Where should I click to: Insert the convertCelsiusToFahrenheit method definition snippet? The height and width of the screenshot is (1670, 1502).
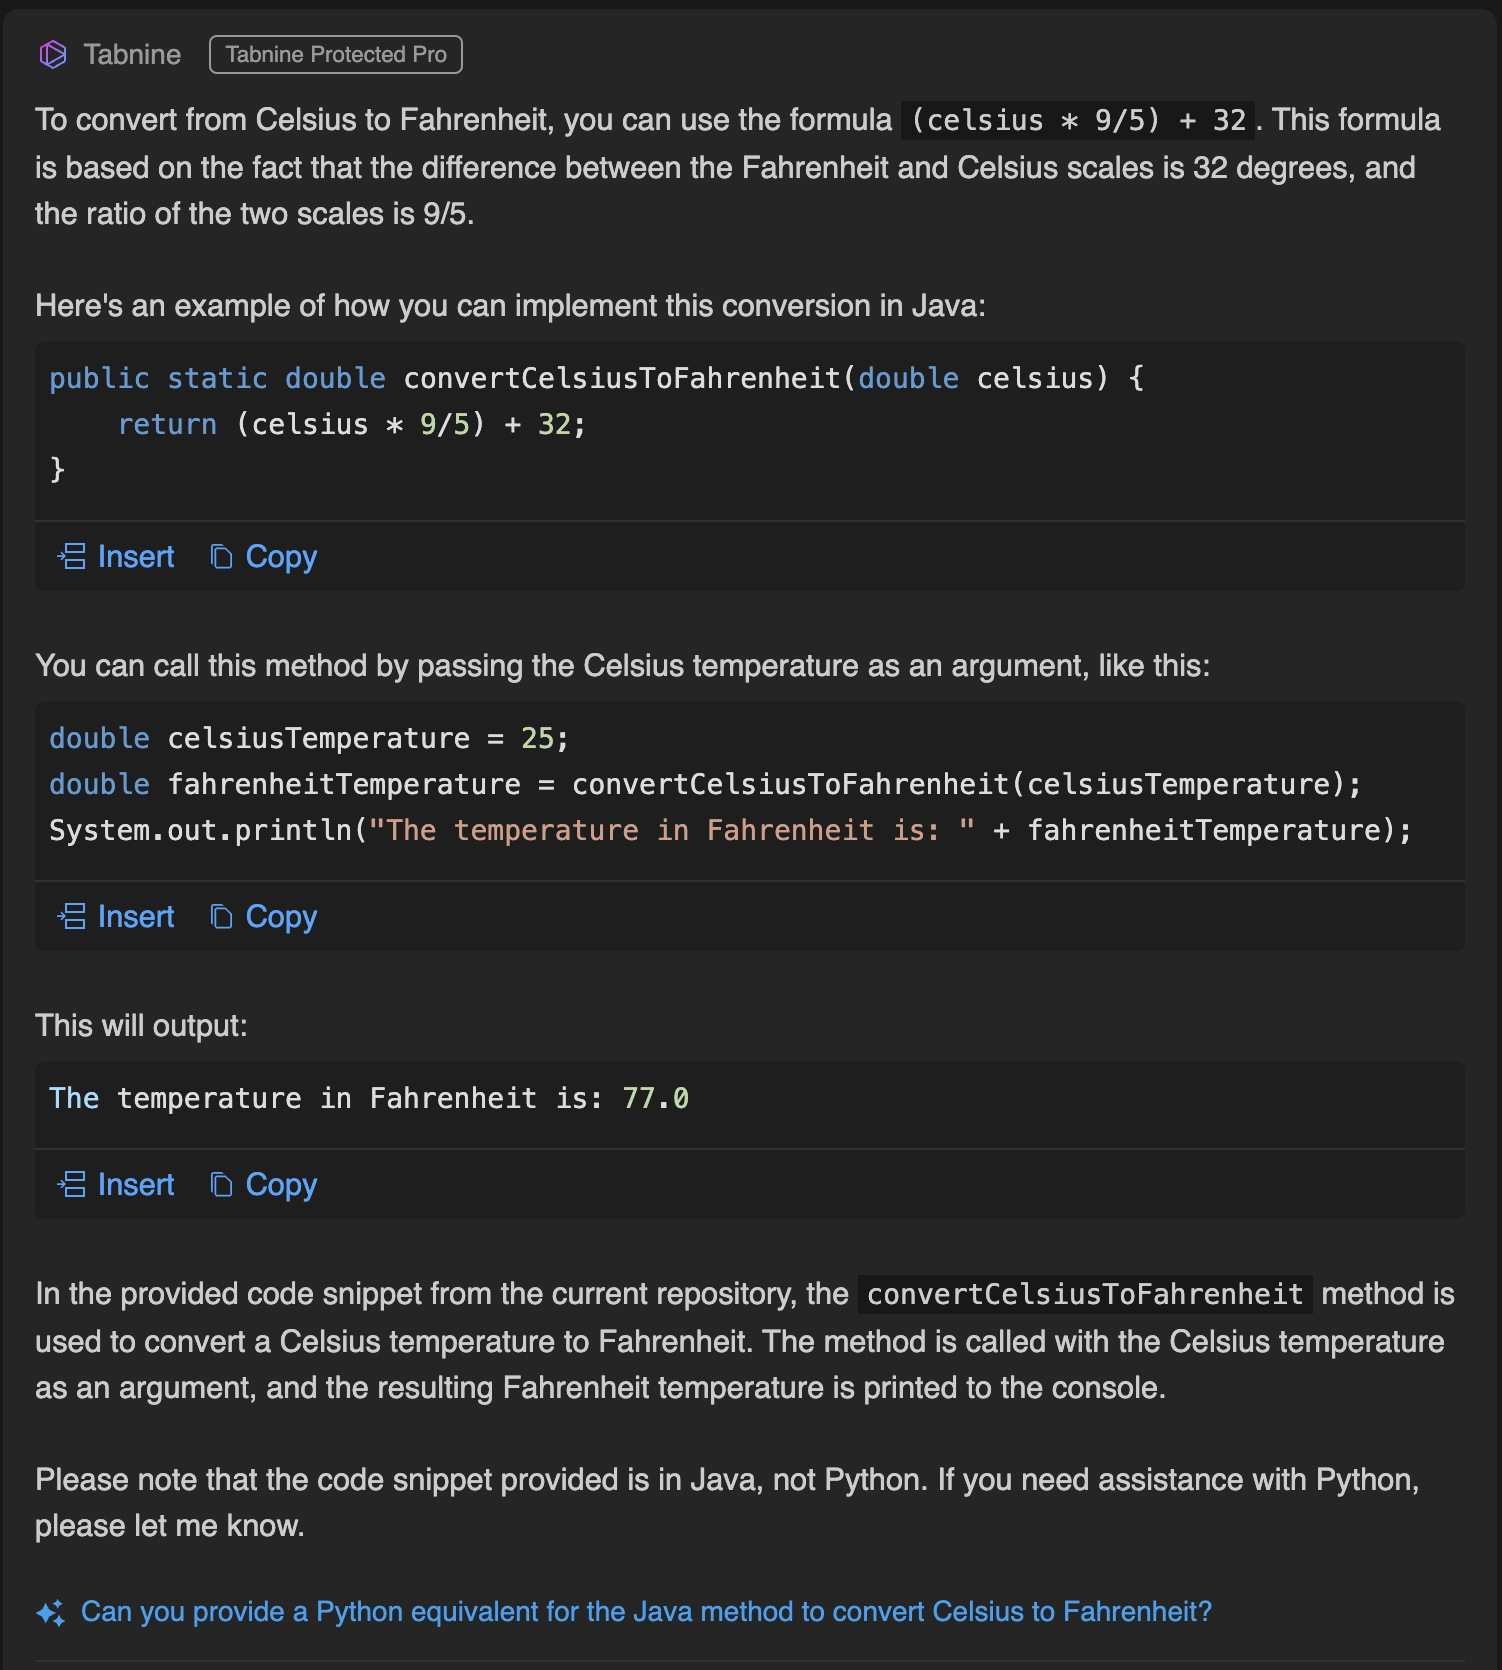pos(117,557)
